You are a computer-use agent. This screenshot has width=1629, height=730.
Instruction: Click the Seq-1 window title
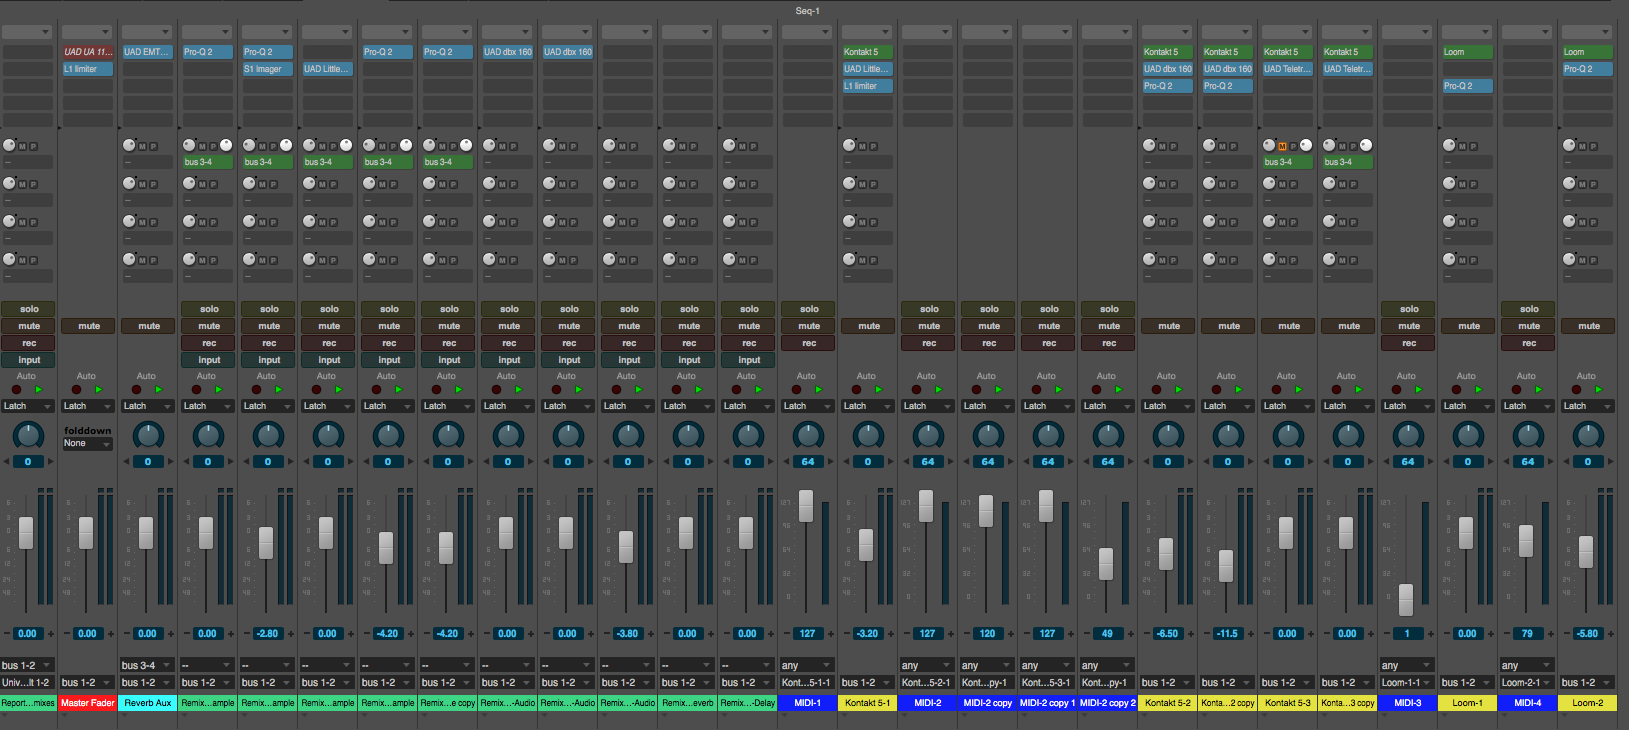pos(807,11)
